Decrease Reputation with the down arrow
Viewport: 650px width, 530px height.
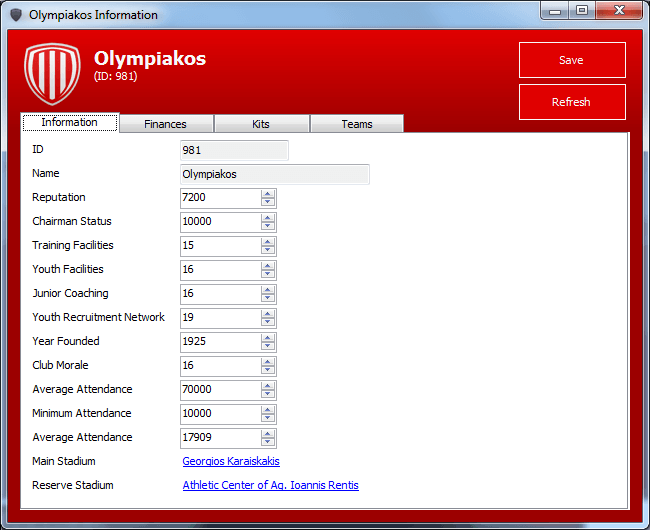pos(268,202)
